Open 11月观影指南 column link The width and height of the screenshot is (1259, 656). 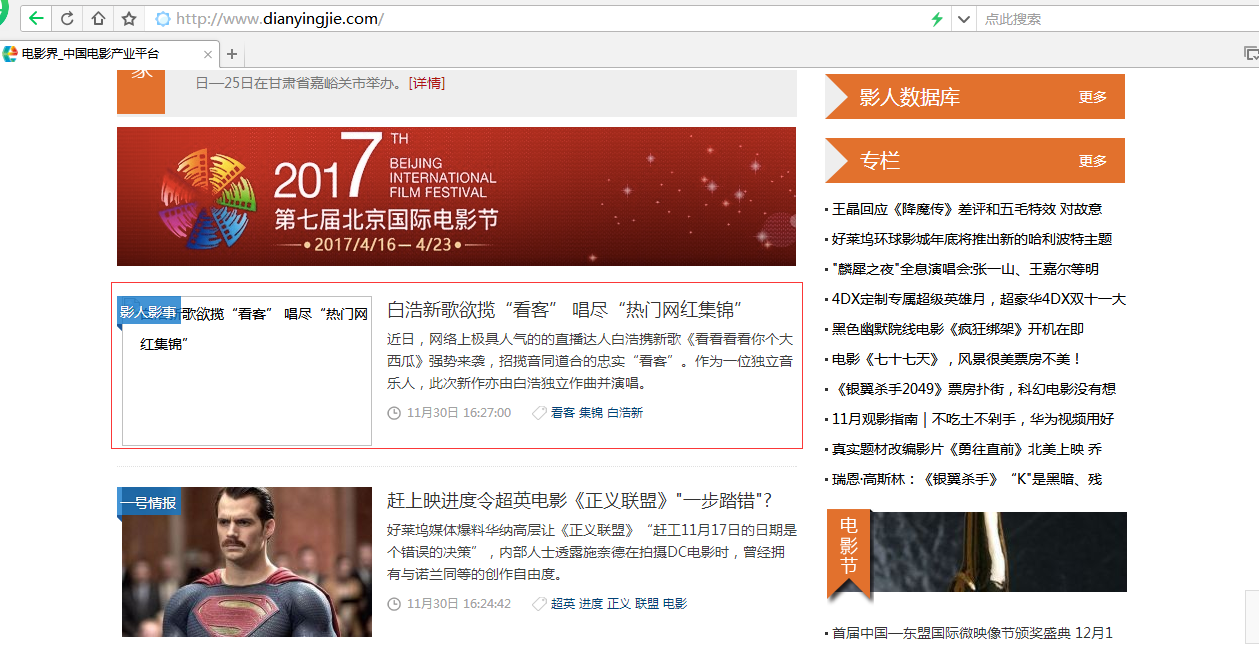(973, 419)
